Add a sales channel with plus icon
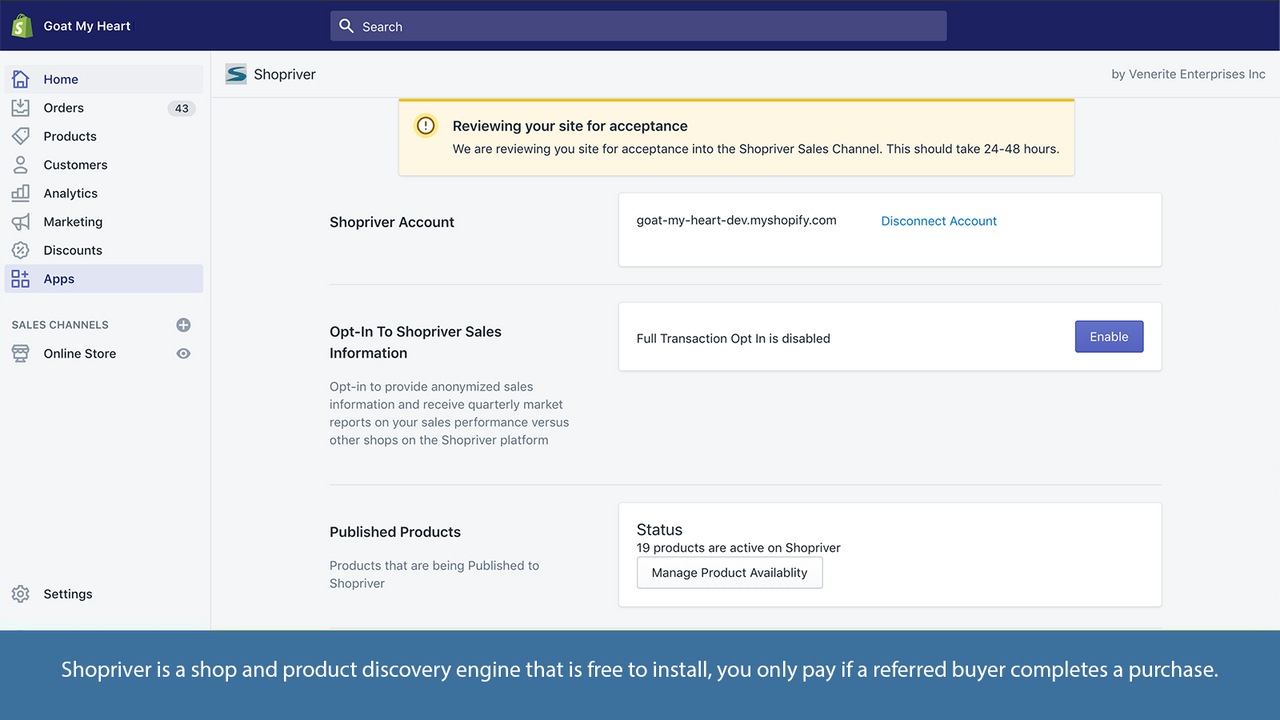 pos(183,325)
